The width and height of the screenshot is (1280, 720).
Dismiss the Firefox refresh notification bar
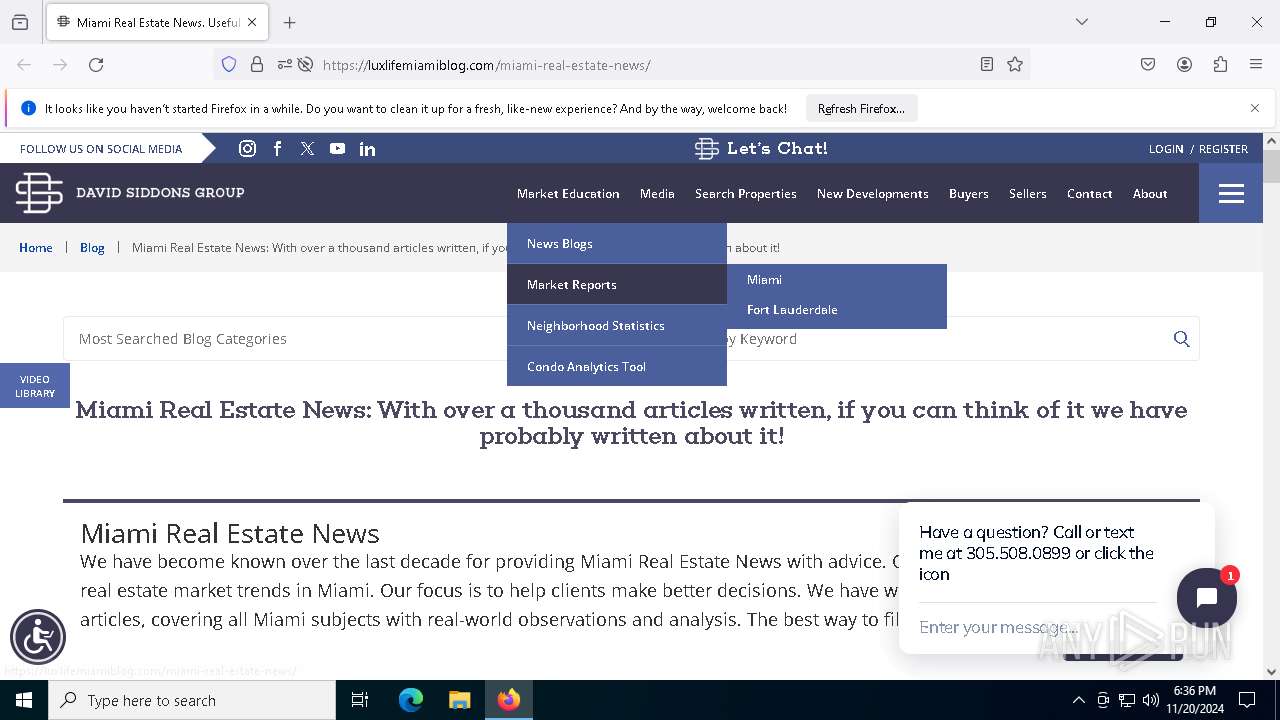[1255, 108]
